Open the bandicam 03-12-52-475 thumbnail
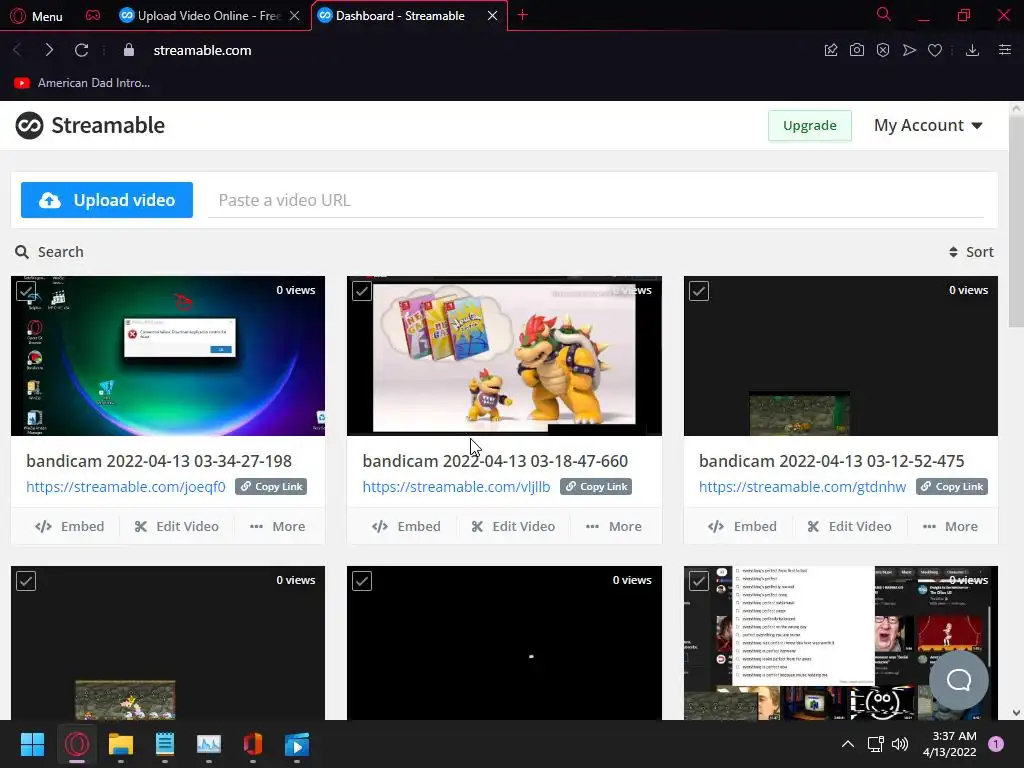 tap(840, 356)
